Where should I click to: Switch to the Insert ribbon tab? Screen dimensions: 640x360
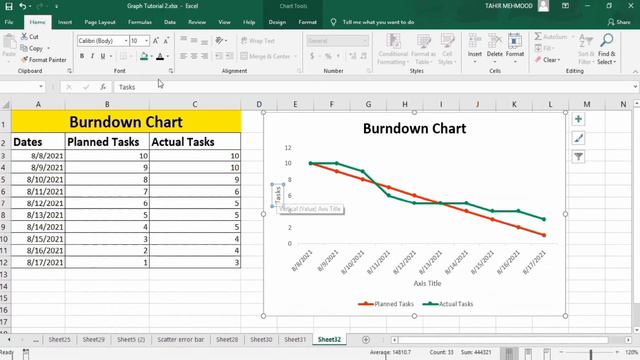[x=65, y=22]
